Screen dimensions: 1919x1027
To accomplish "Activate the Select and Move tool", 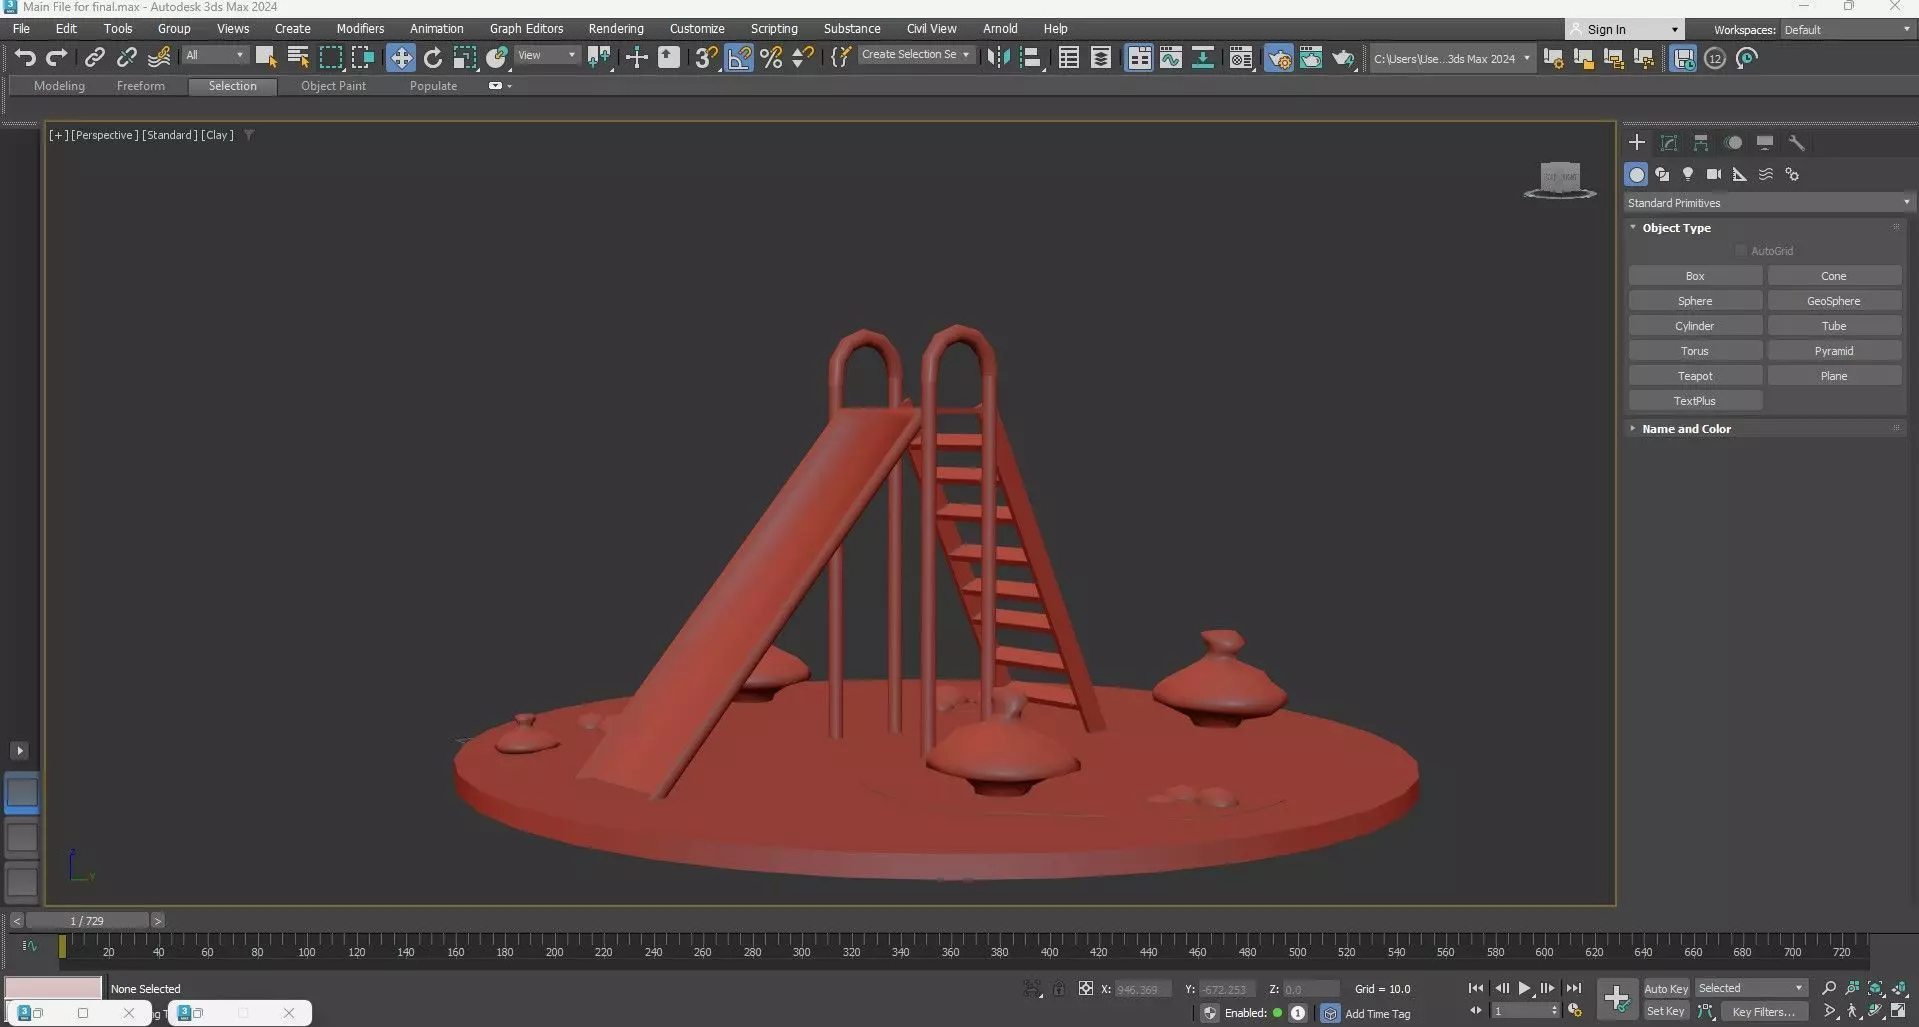I will pyautogui.click(x=401, y=58).
